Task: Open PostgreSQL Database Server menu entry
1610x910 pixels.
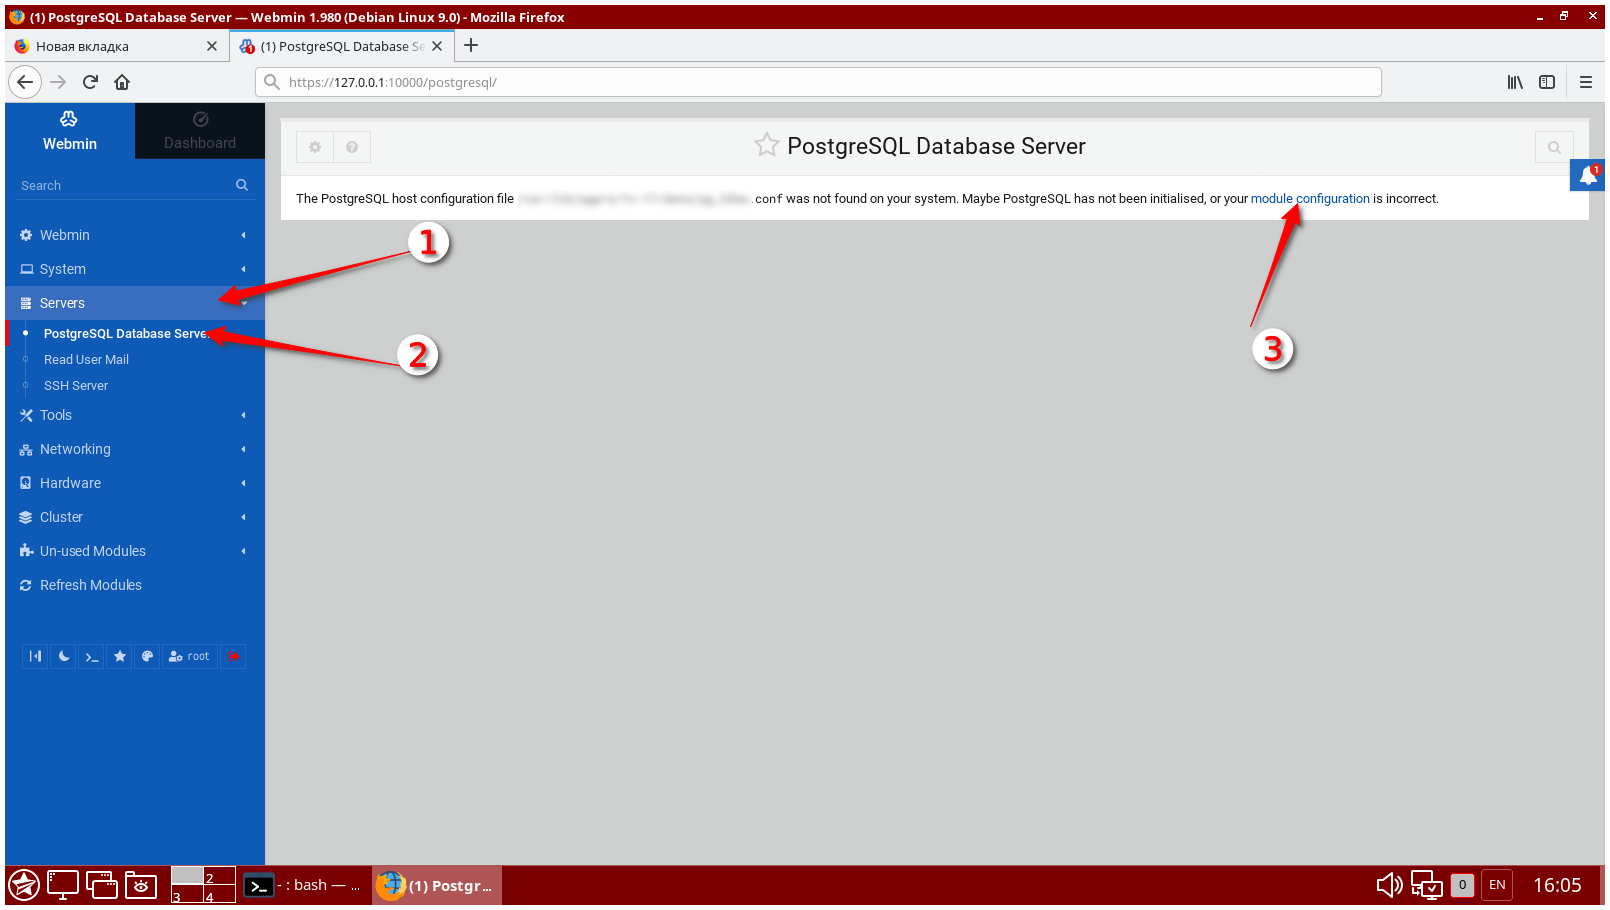Action: [125, 333]
